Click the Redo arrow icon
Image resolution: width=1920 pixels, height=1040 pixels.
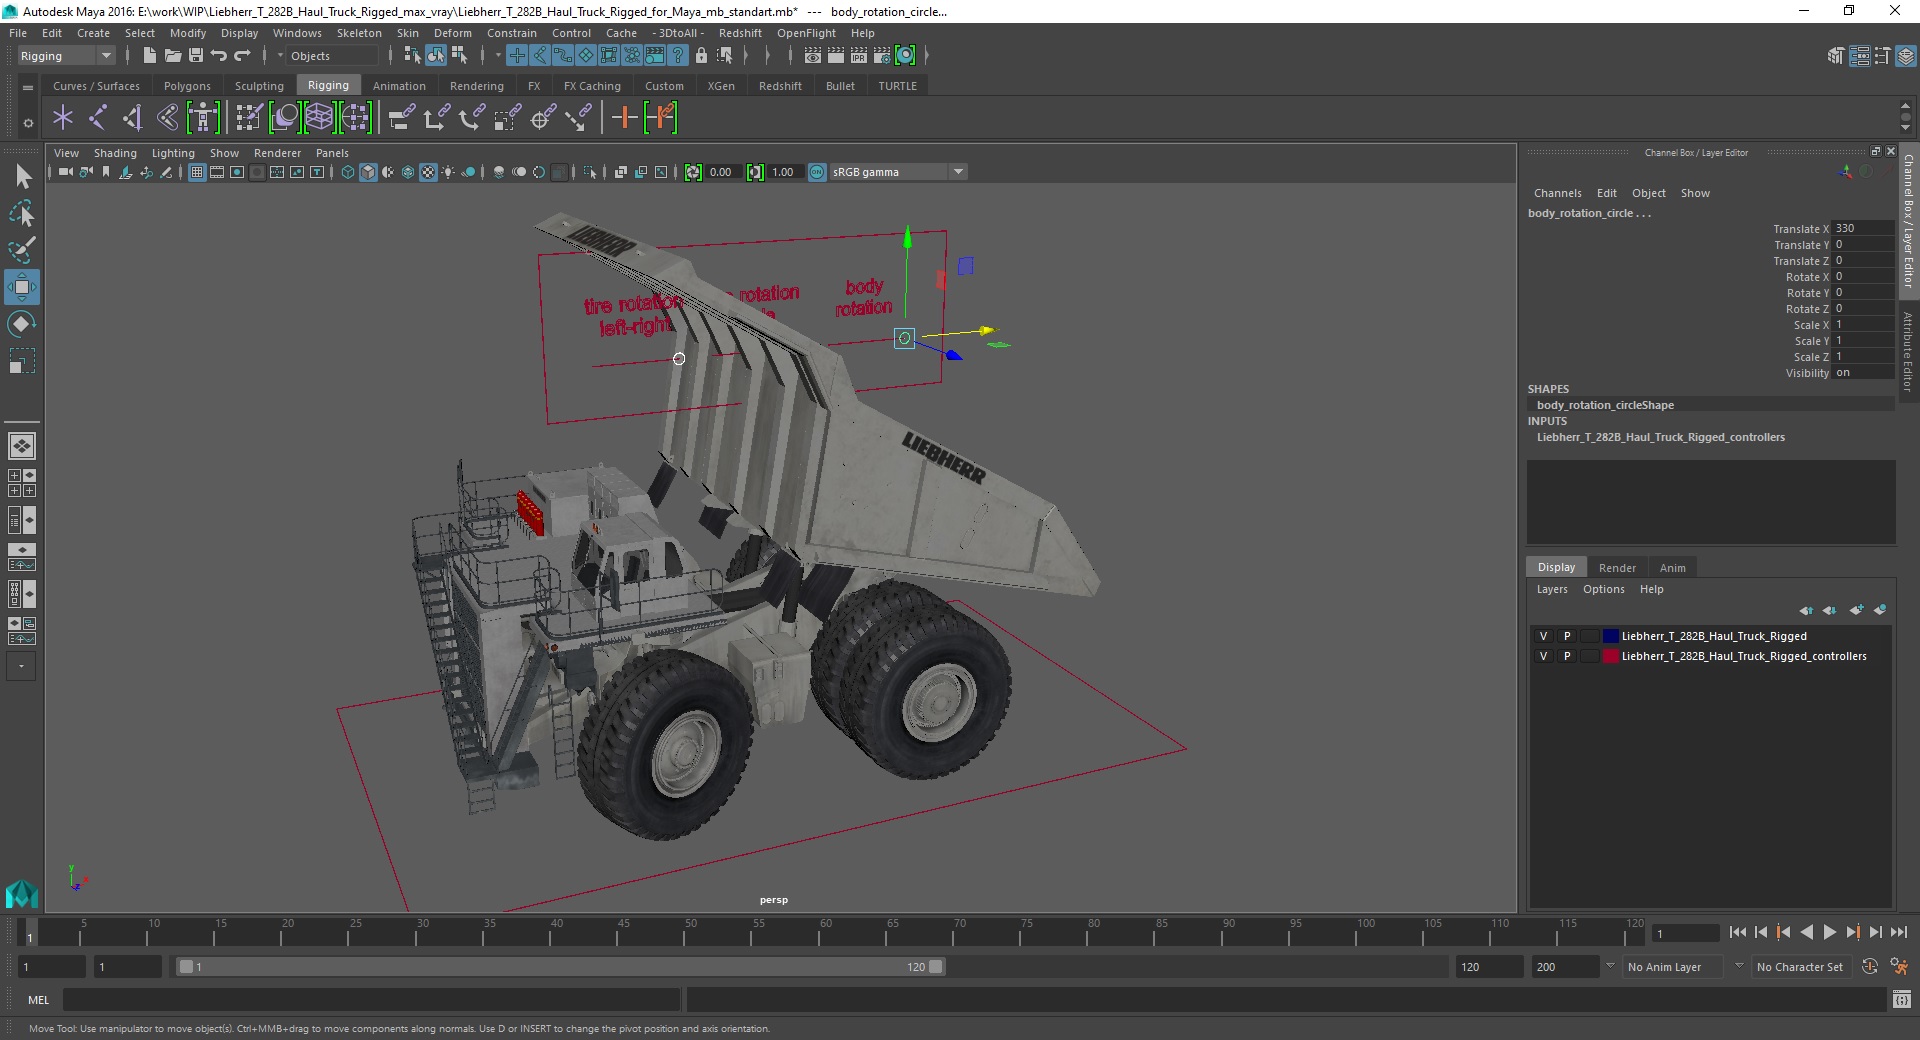(x=242, y=56)
